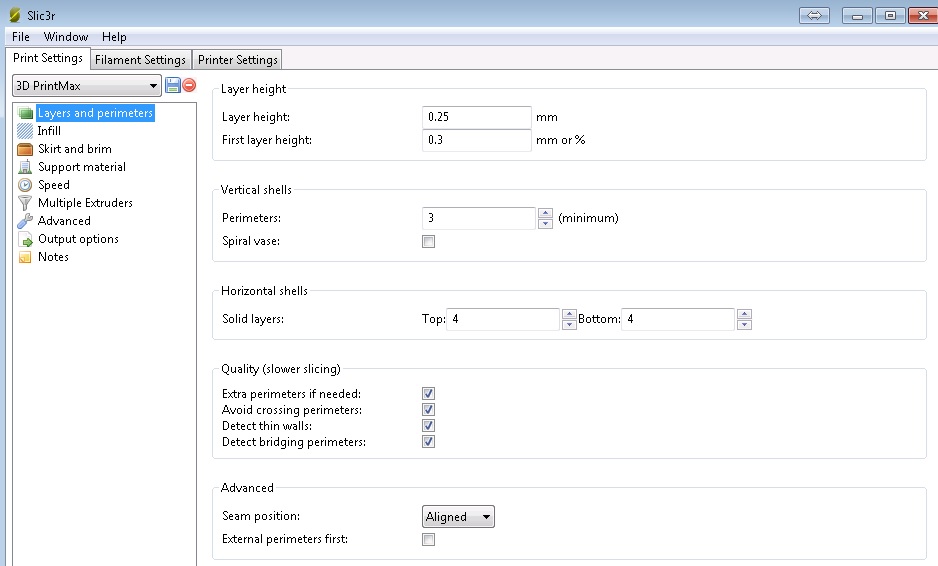Click the Layer height input field
Viewport: 938px width, 566px height.
pos(476,117)
